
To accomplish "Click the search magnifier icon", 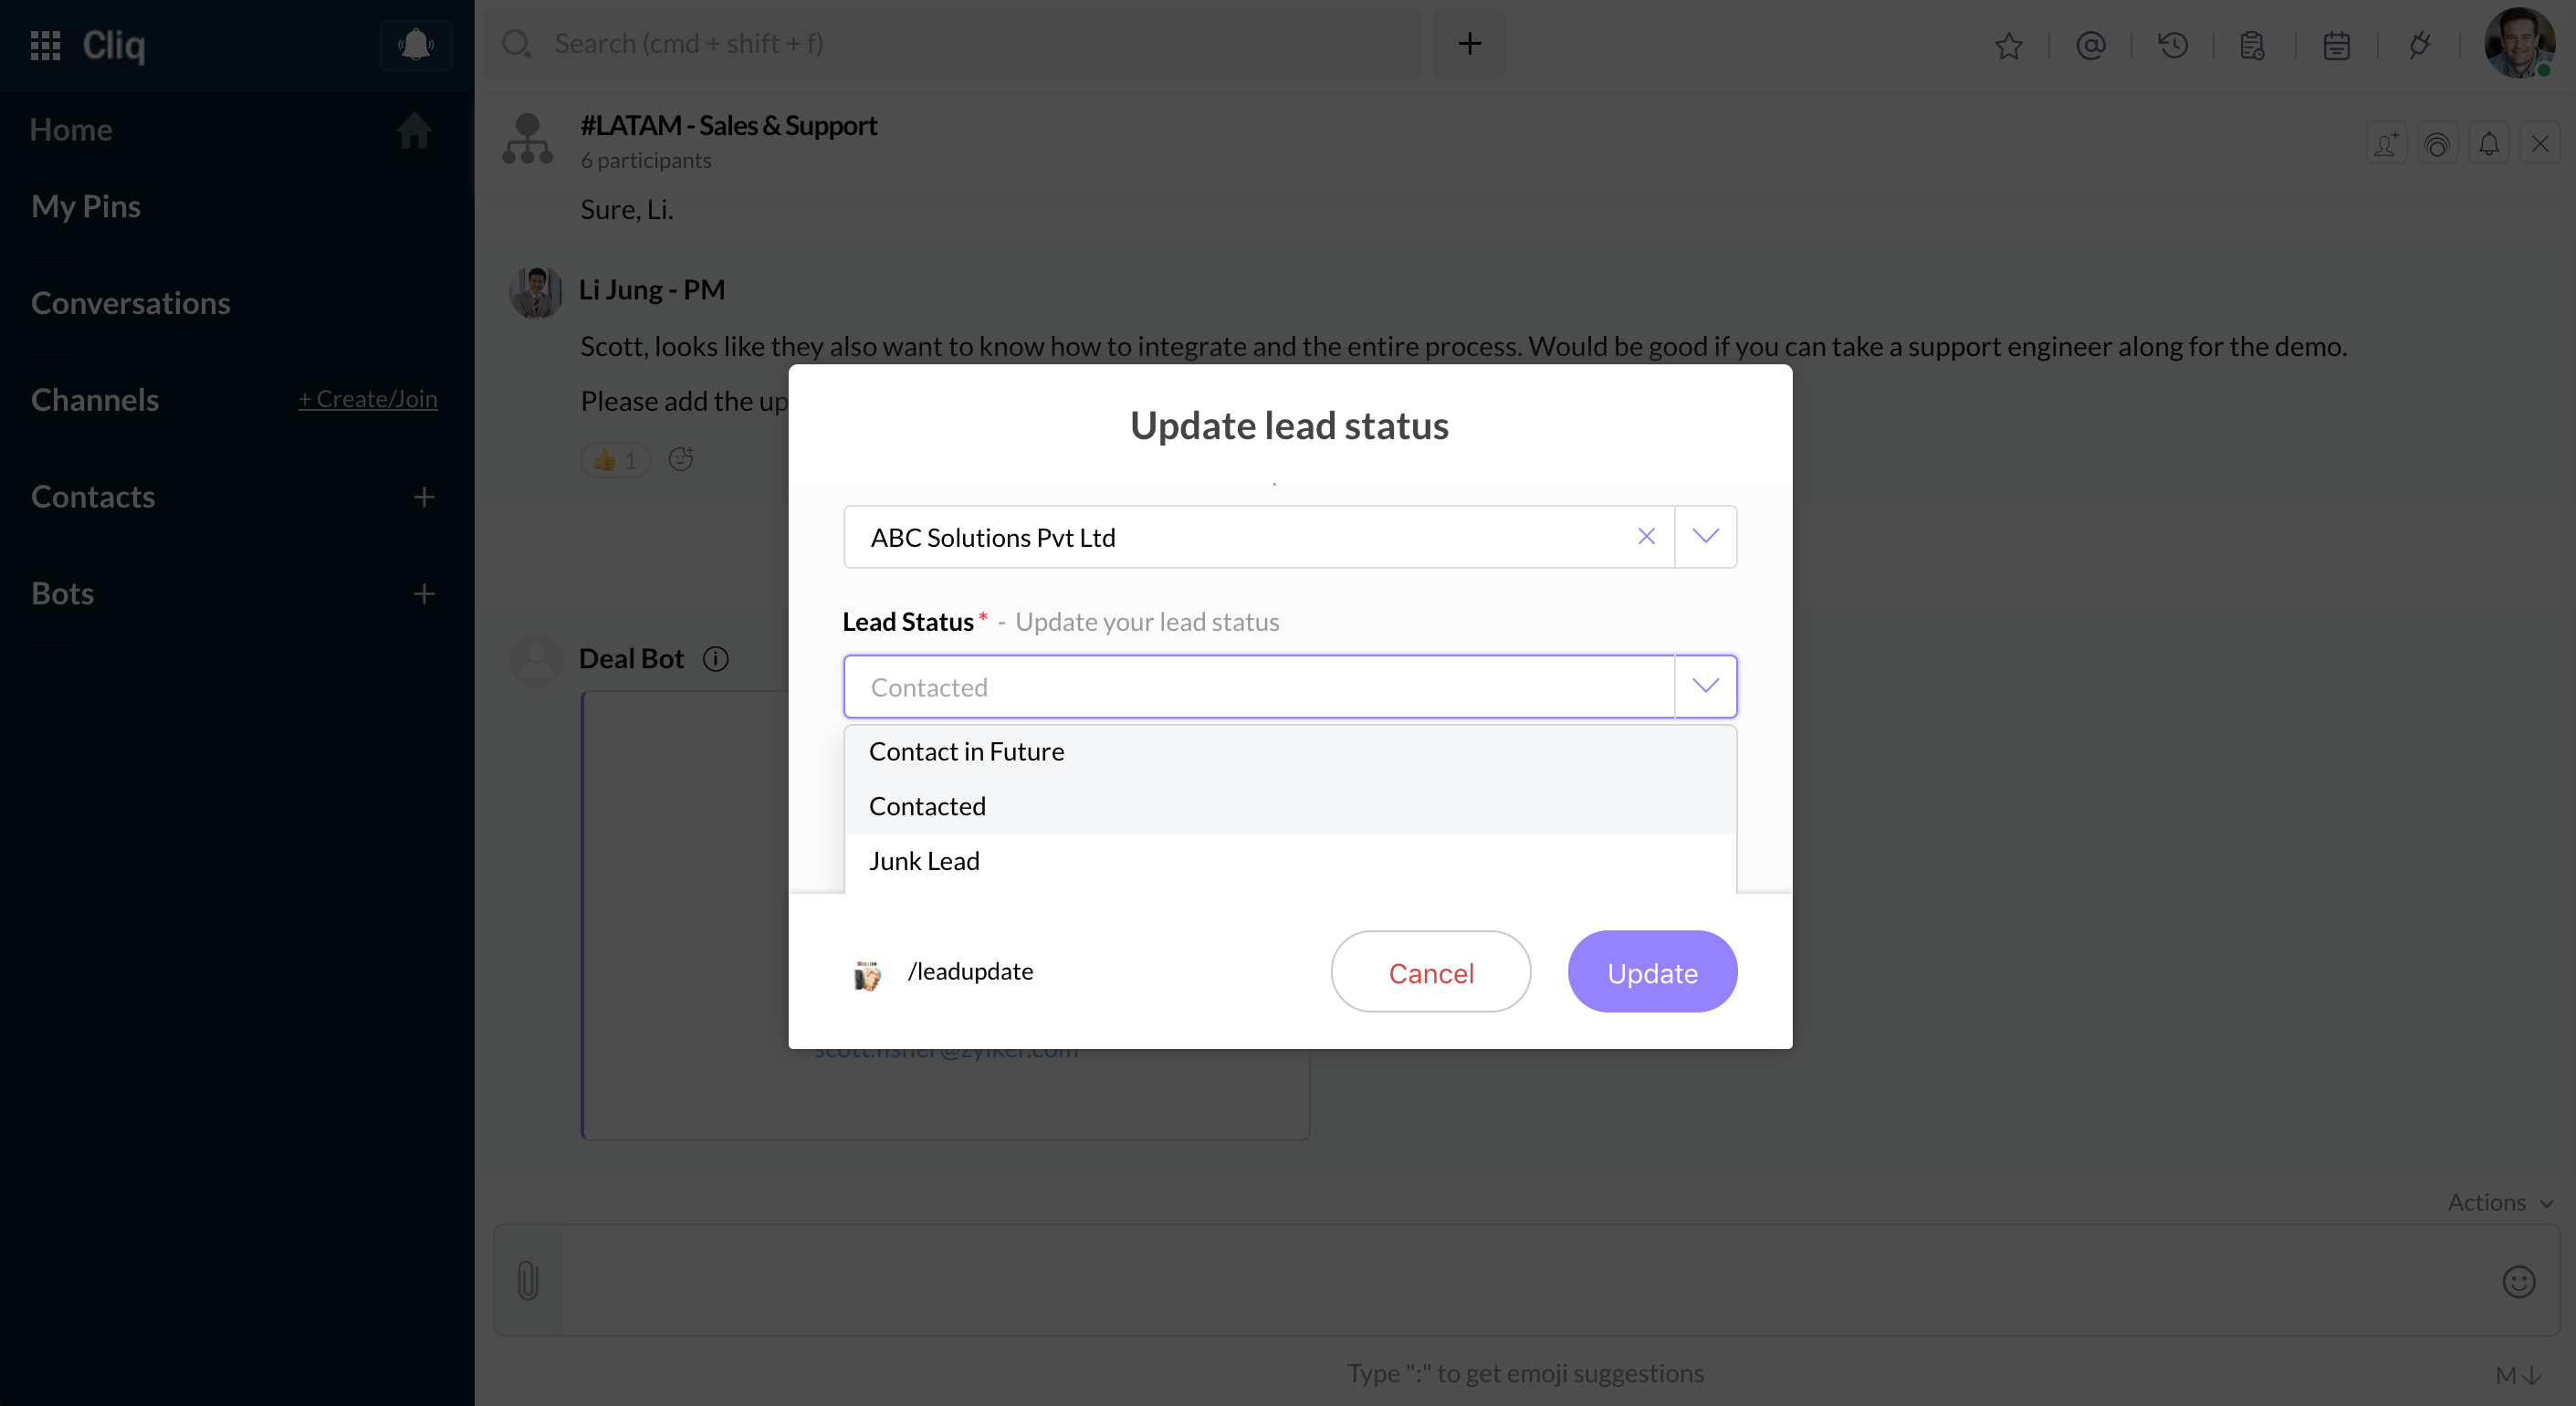I will (x=516, y=44).
